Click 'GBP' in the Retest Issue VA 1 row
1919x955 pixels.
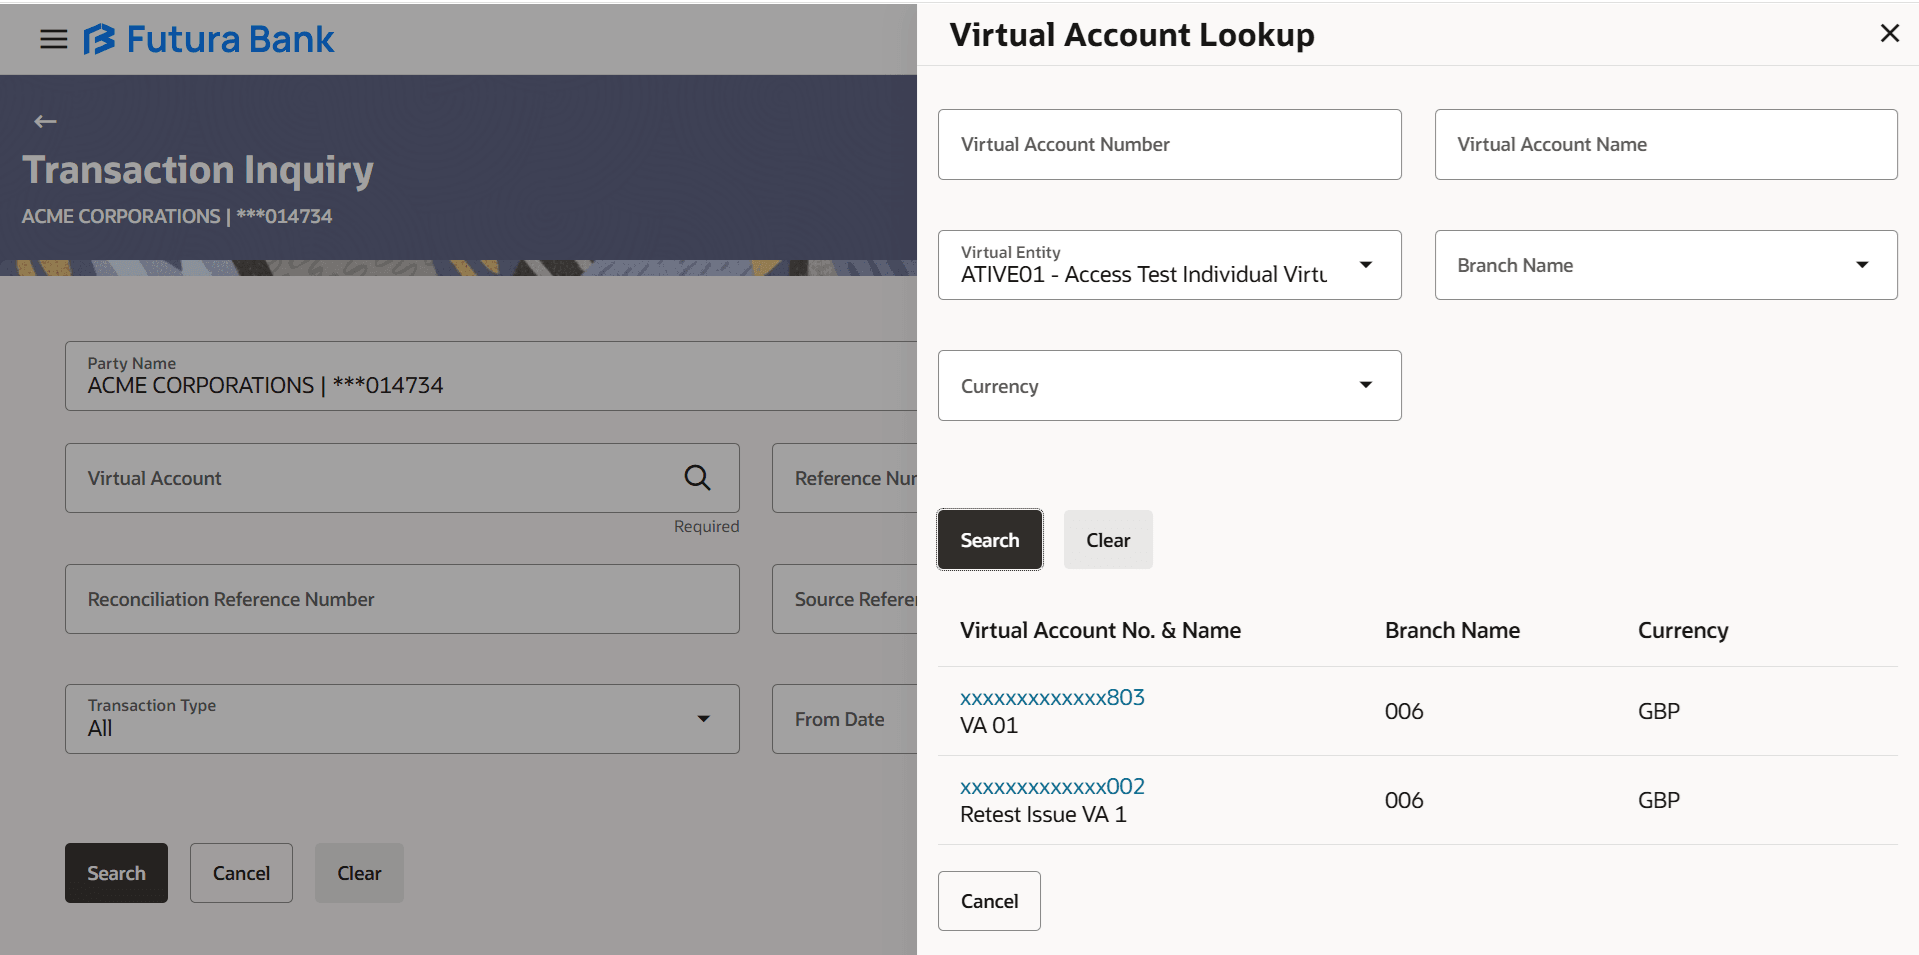[1659, 800]
